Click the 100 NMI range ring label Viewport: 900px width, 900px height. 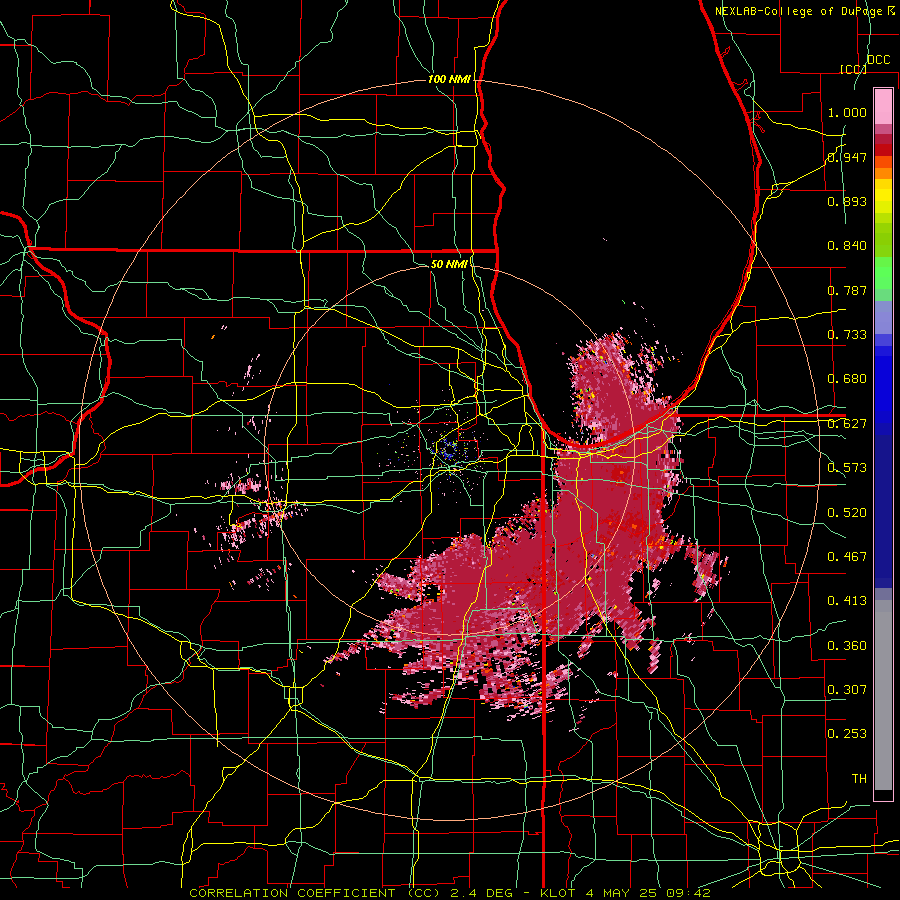[449, 79]
